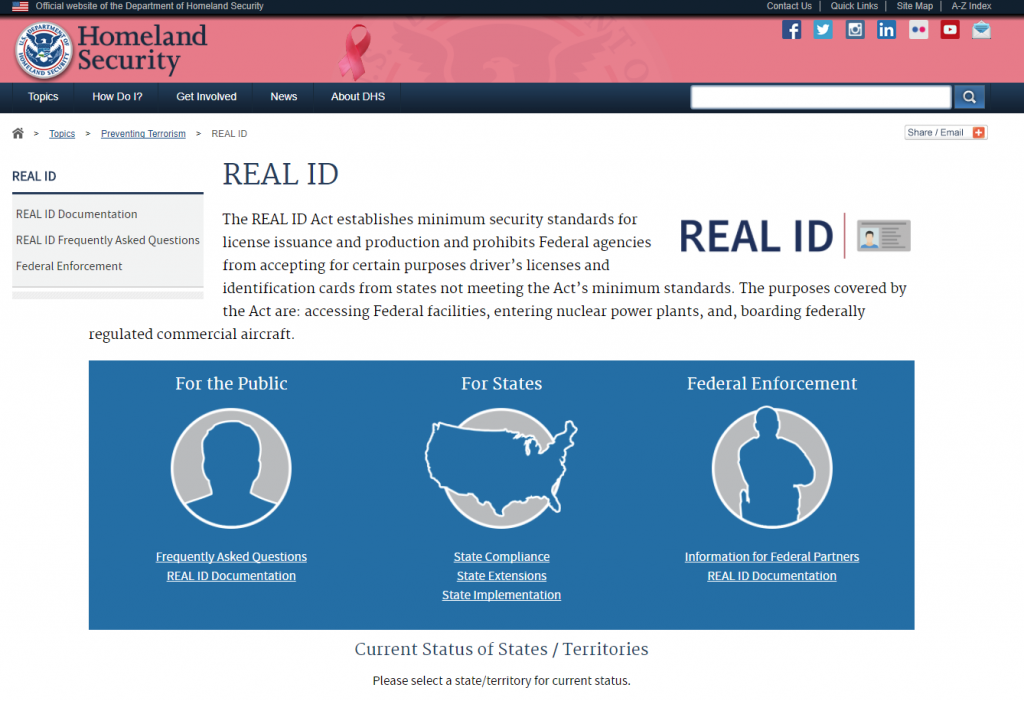The image size is (1024, 701).
Task: Open the Site Map link
Action: point(914,6)
